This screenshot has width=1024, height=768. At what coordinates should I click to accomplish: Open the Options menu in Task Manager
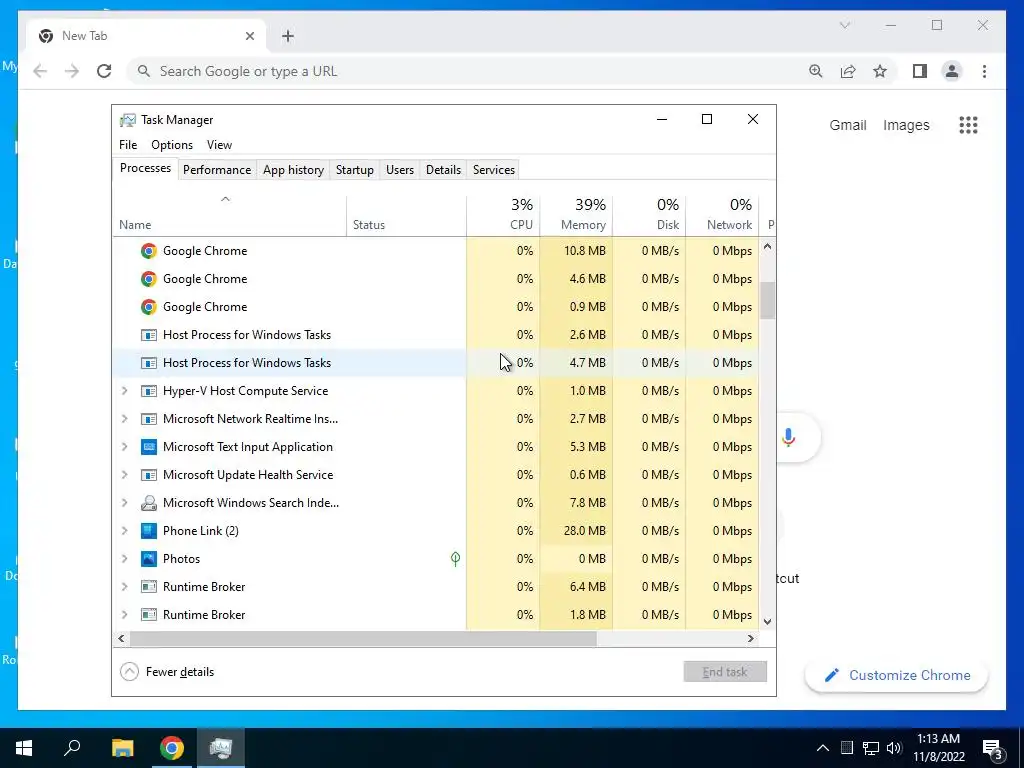172,145
